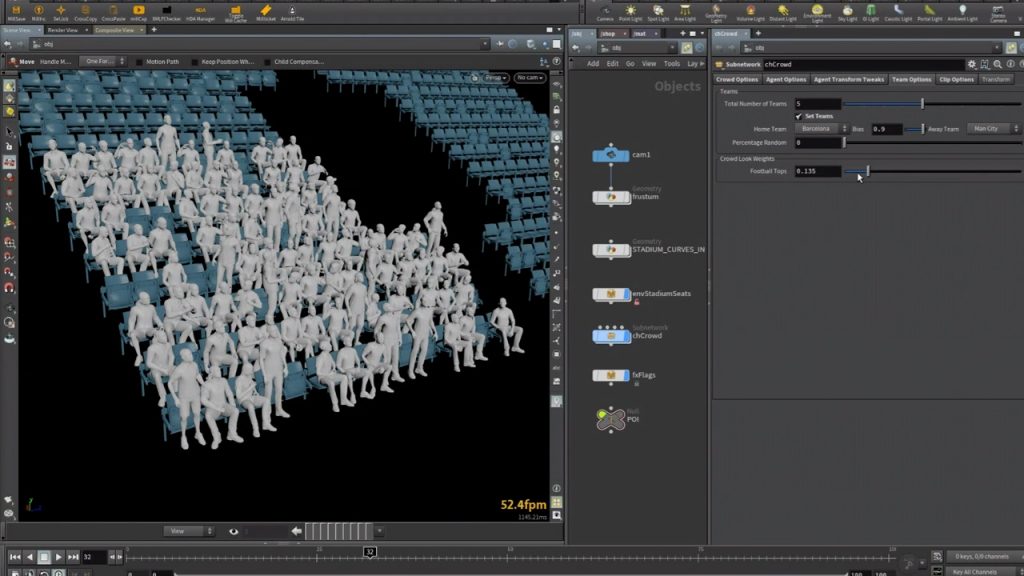
Task: Enable the Set Teams checkbox
Action: pyautogui.click(x=798, y=115)
